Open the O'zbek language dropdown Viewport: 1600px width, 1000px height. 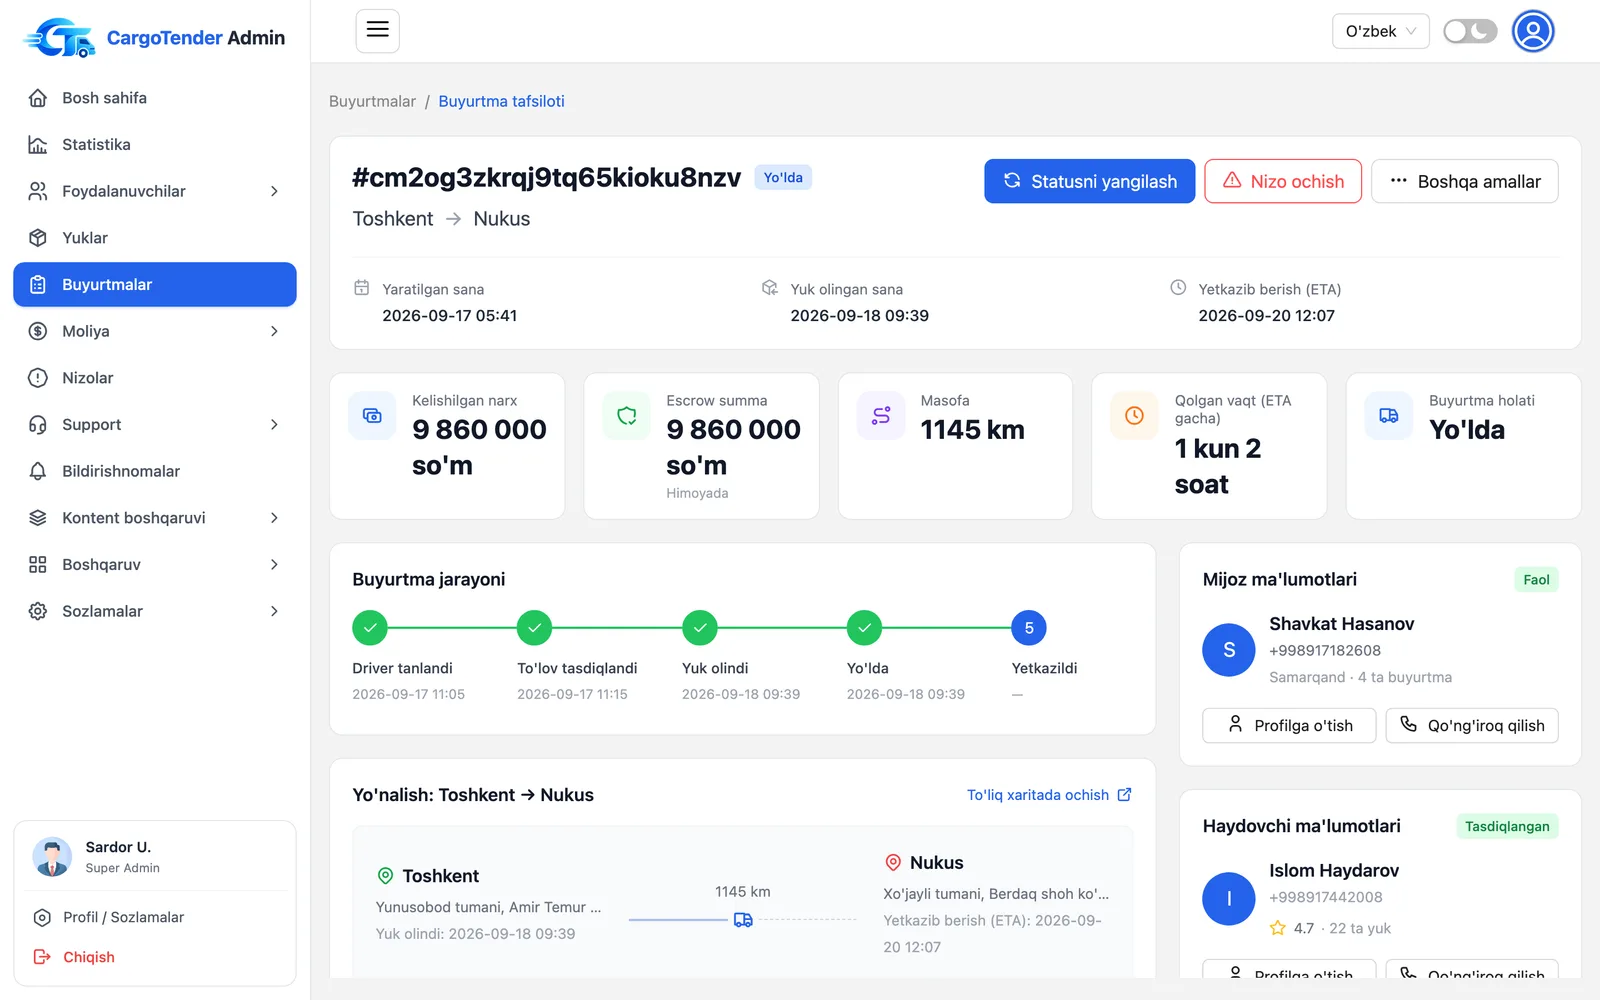(1380, 31)
